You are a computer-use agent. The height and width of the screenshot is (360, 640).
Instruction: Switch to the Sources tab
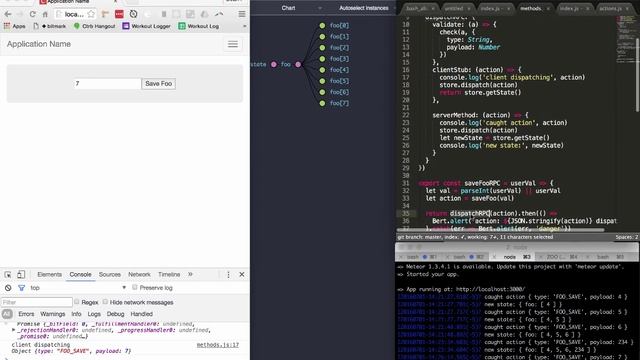click(110, 275)
